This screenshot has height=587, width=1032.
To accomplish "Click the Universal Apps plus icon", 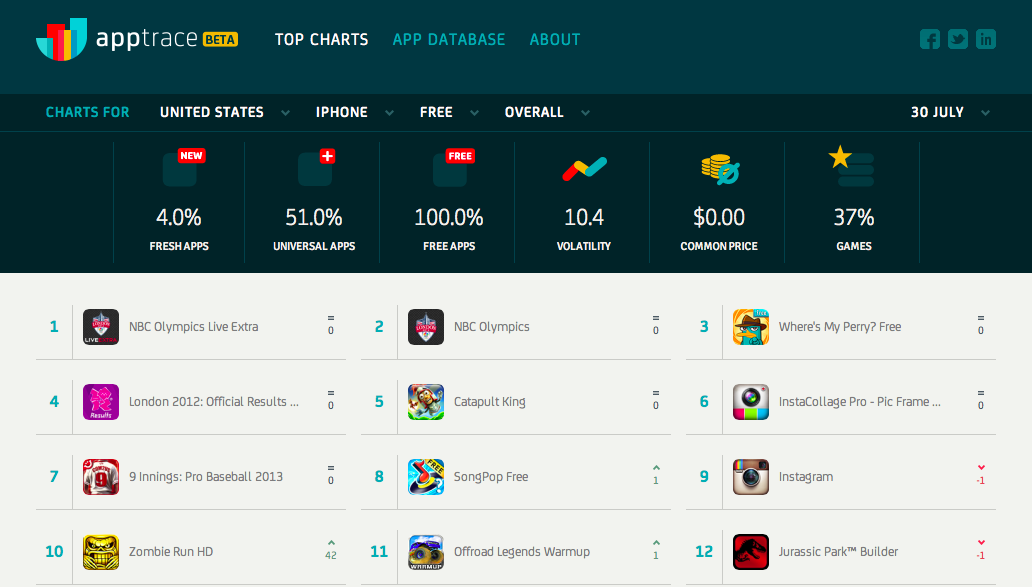I will pos(317,167).
